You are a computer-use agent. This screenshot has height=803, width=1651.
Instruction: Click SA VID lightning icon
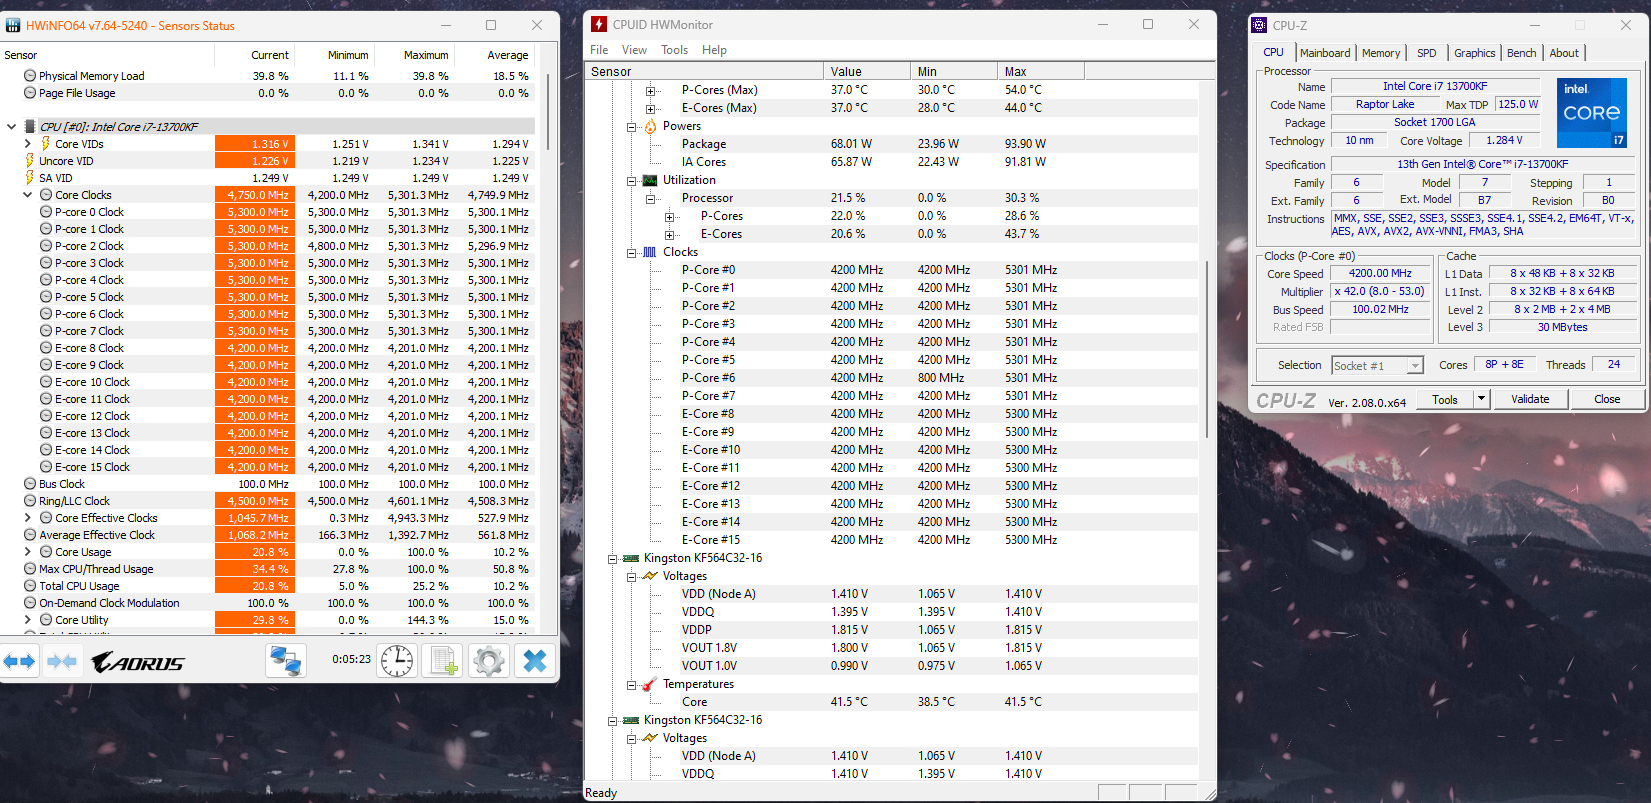30,178
